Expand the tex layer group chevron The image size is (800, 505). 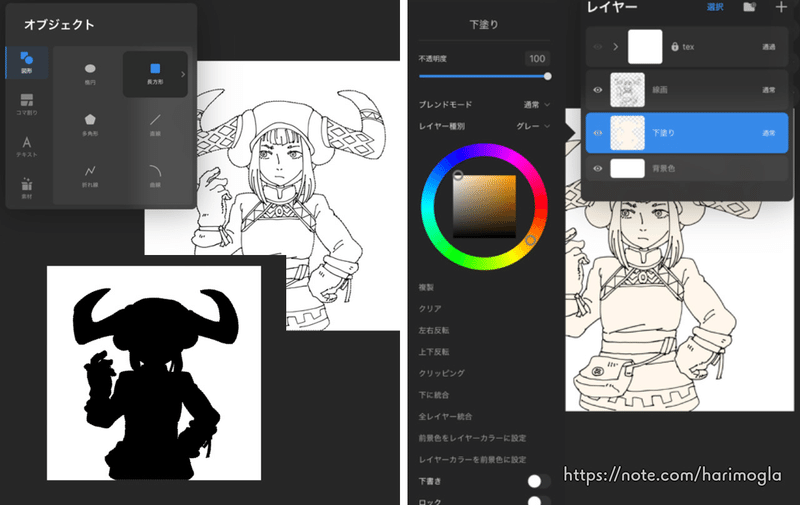coord(616,46)
